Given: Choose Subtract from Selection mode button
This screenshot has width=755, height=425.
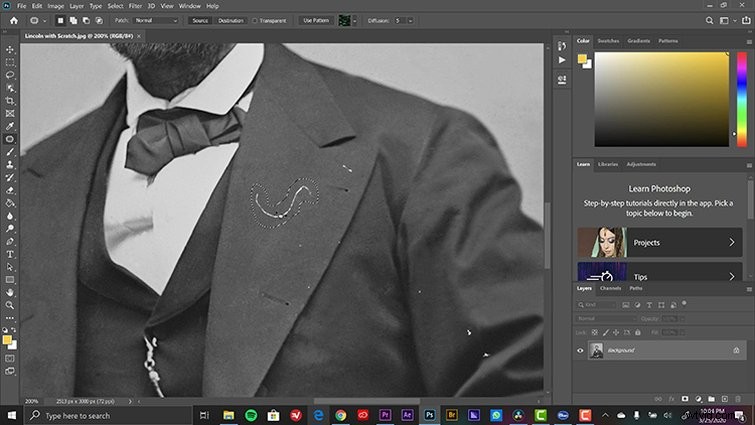Looking at the screenshot, I should 86,21.
